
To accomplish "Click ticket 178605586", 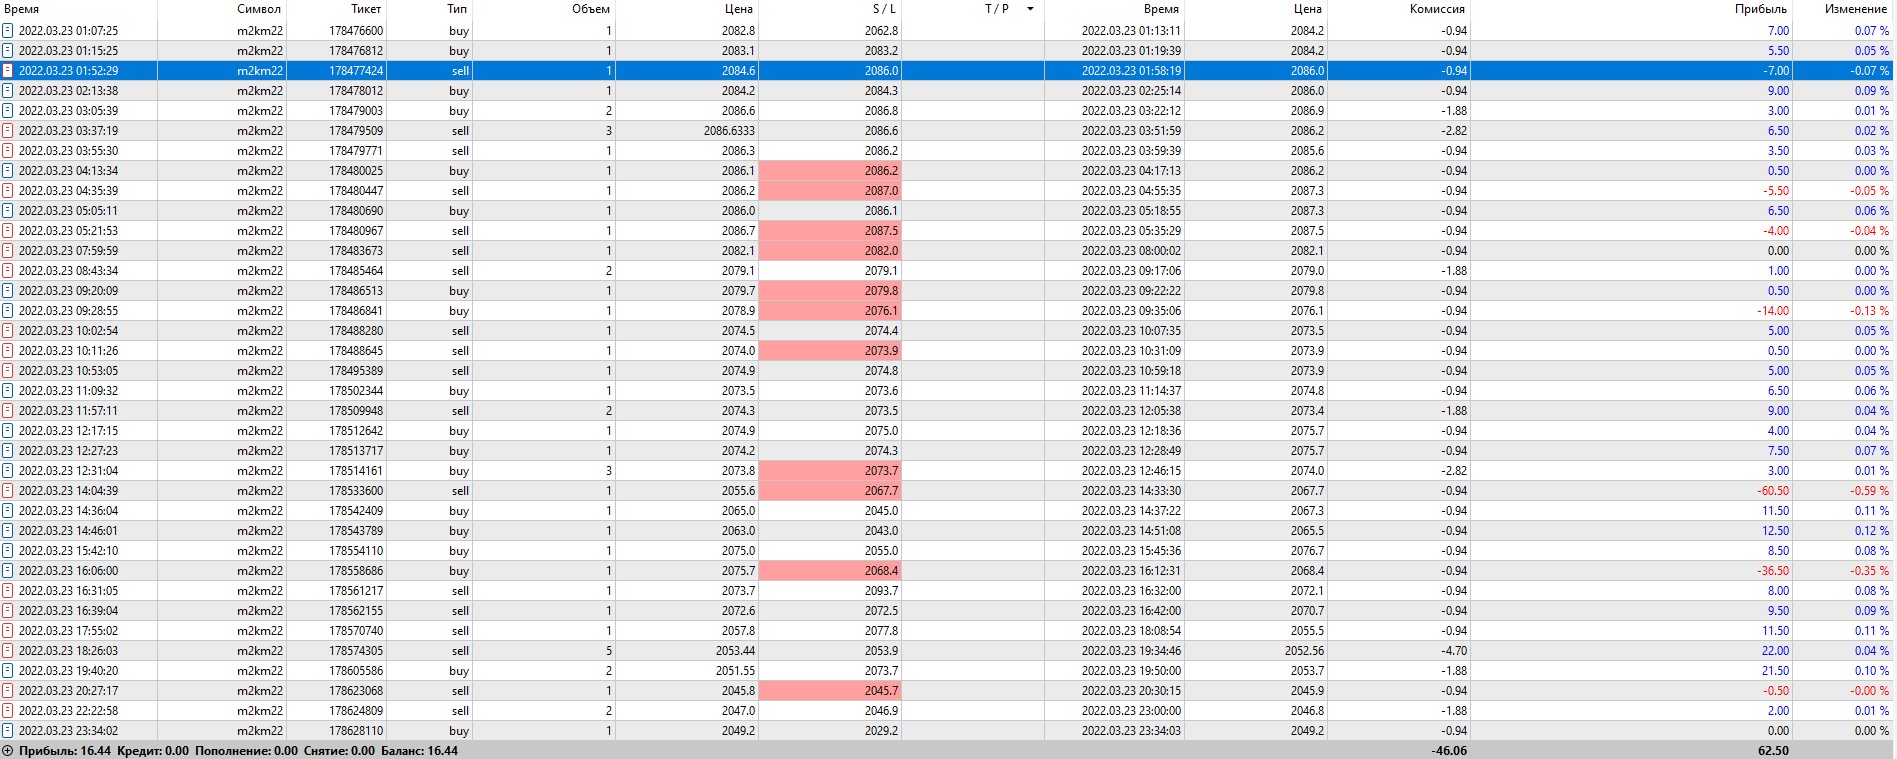I will pos(356,671).
